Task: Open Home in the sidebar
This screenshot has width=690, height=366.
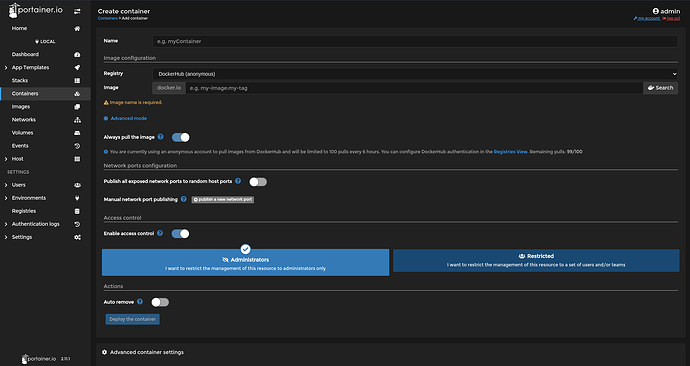Action: 19,28
